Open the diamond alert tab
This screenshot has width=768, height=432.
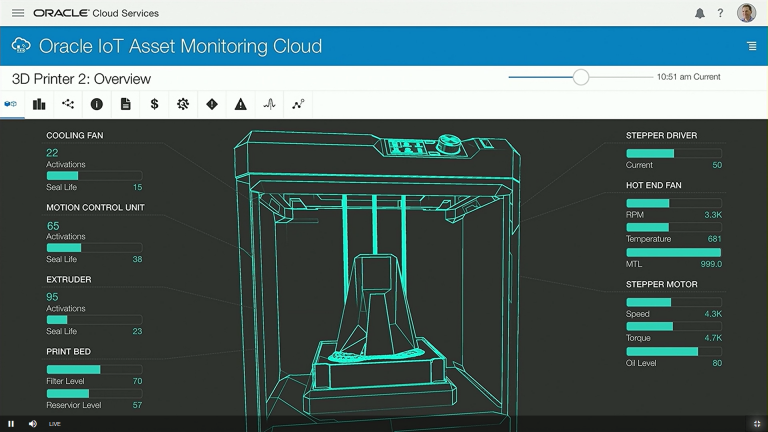(x=212, y=104)
